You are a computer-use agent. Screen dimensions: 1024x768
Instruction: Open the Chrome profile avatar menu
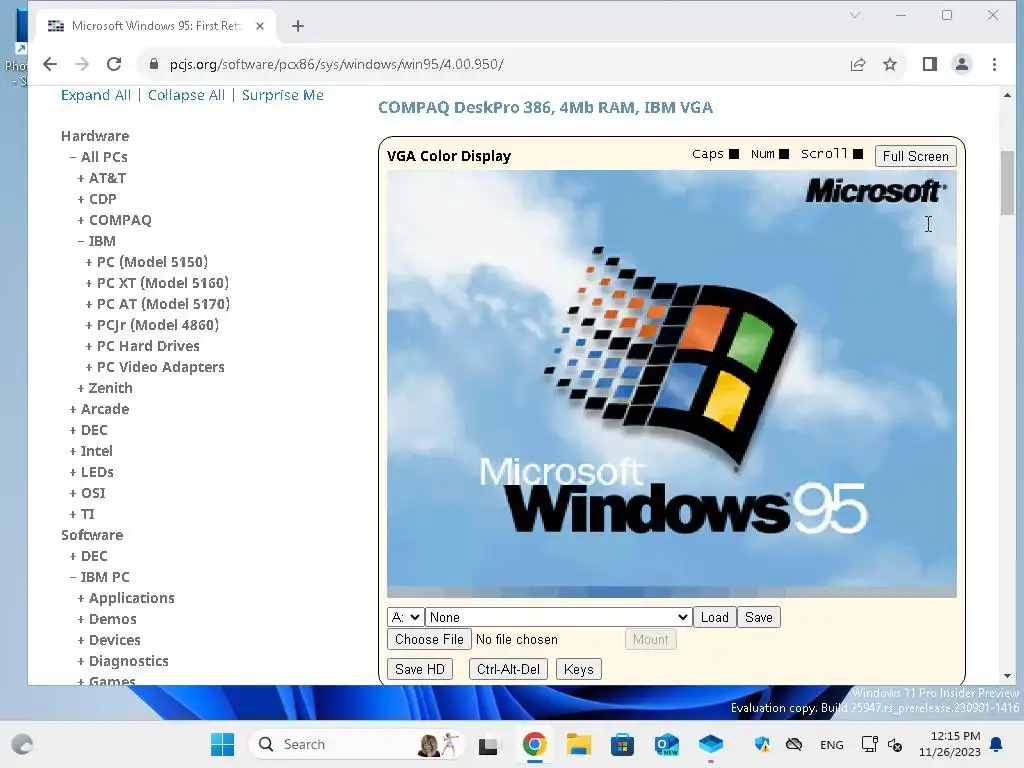tap(962, 64)
